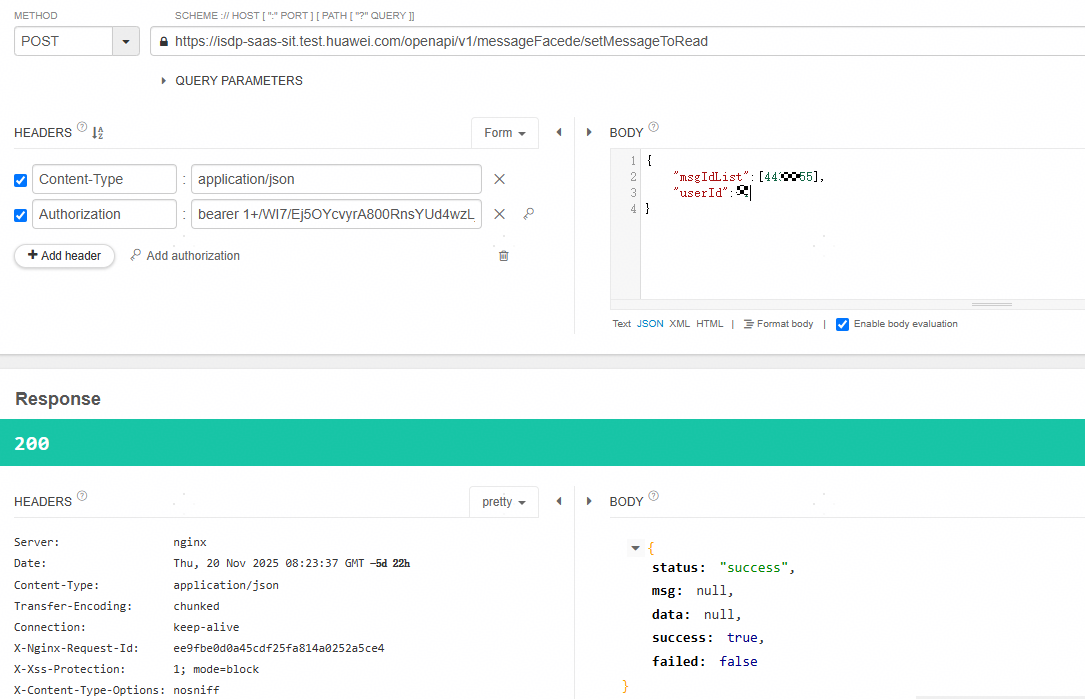Open the response pretty view dropdown
This screenshot has width=1085, height=699.
click(504, 502)
